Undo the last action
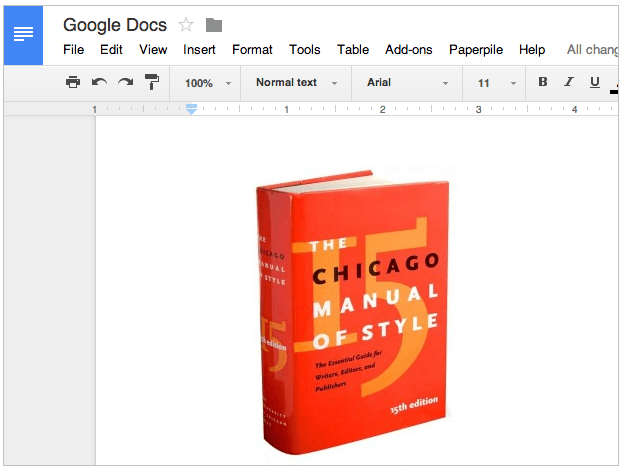Viewport: 624px width, 473px height. [x=99, y=82]
